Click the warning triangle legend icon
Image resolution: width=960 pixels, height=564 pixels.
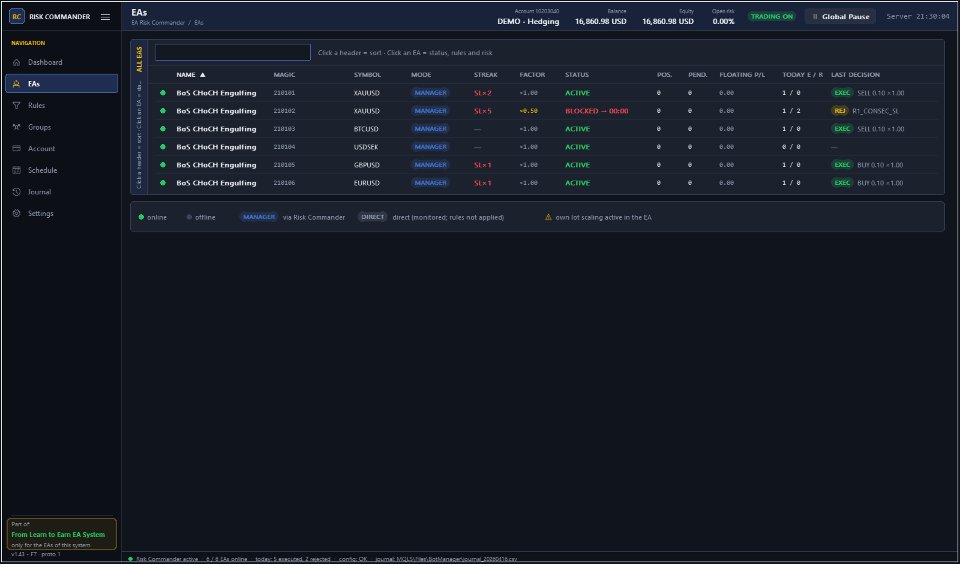point(549,217)
